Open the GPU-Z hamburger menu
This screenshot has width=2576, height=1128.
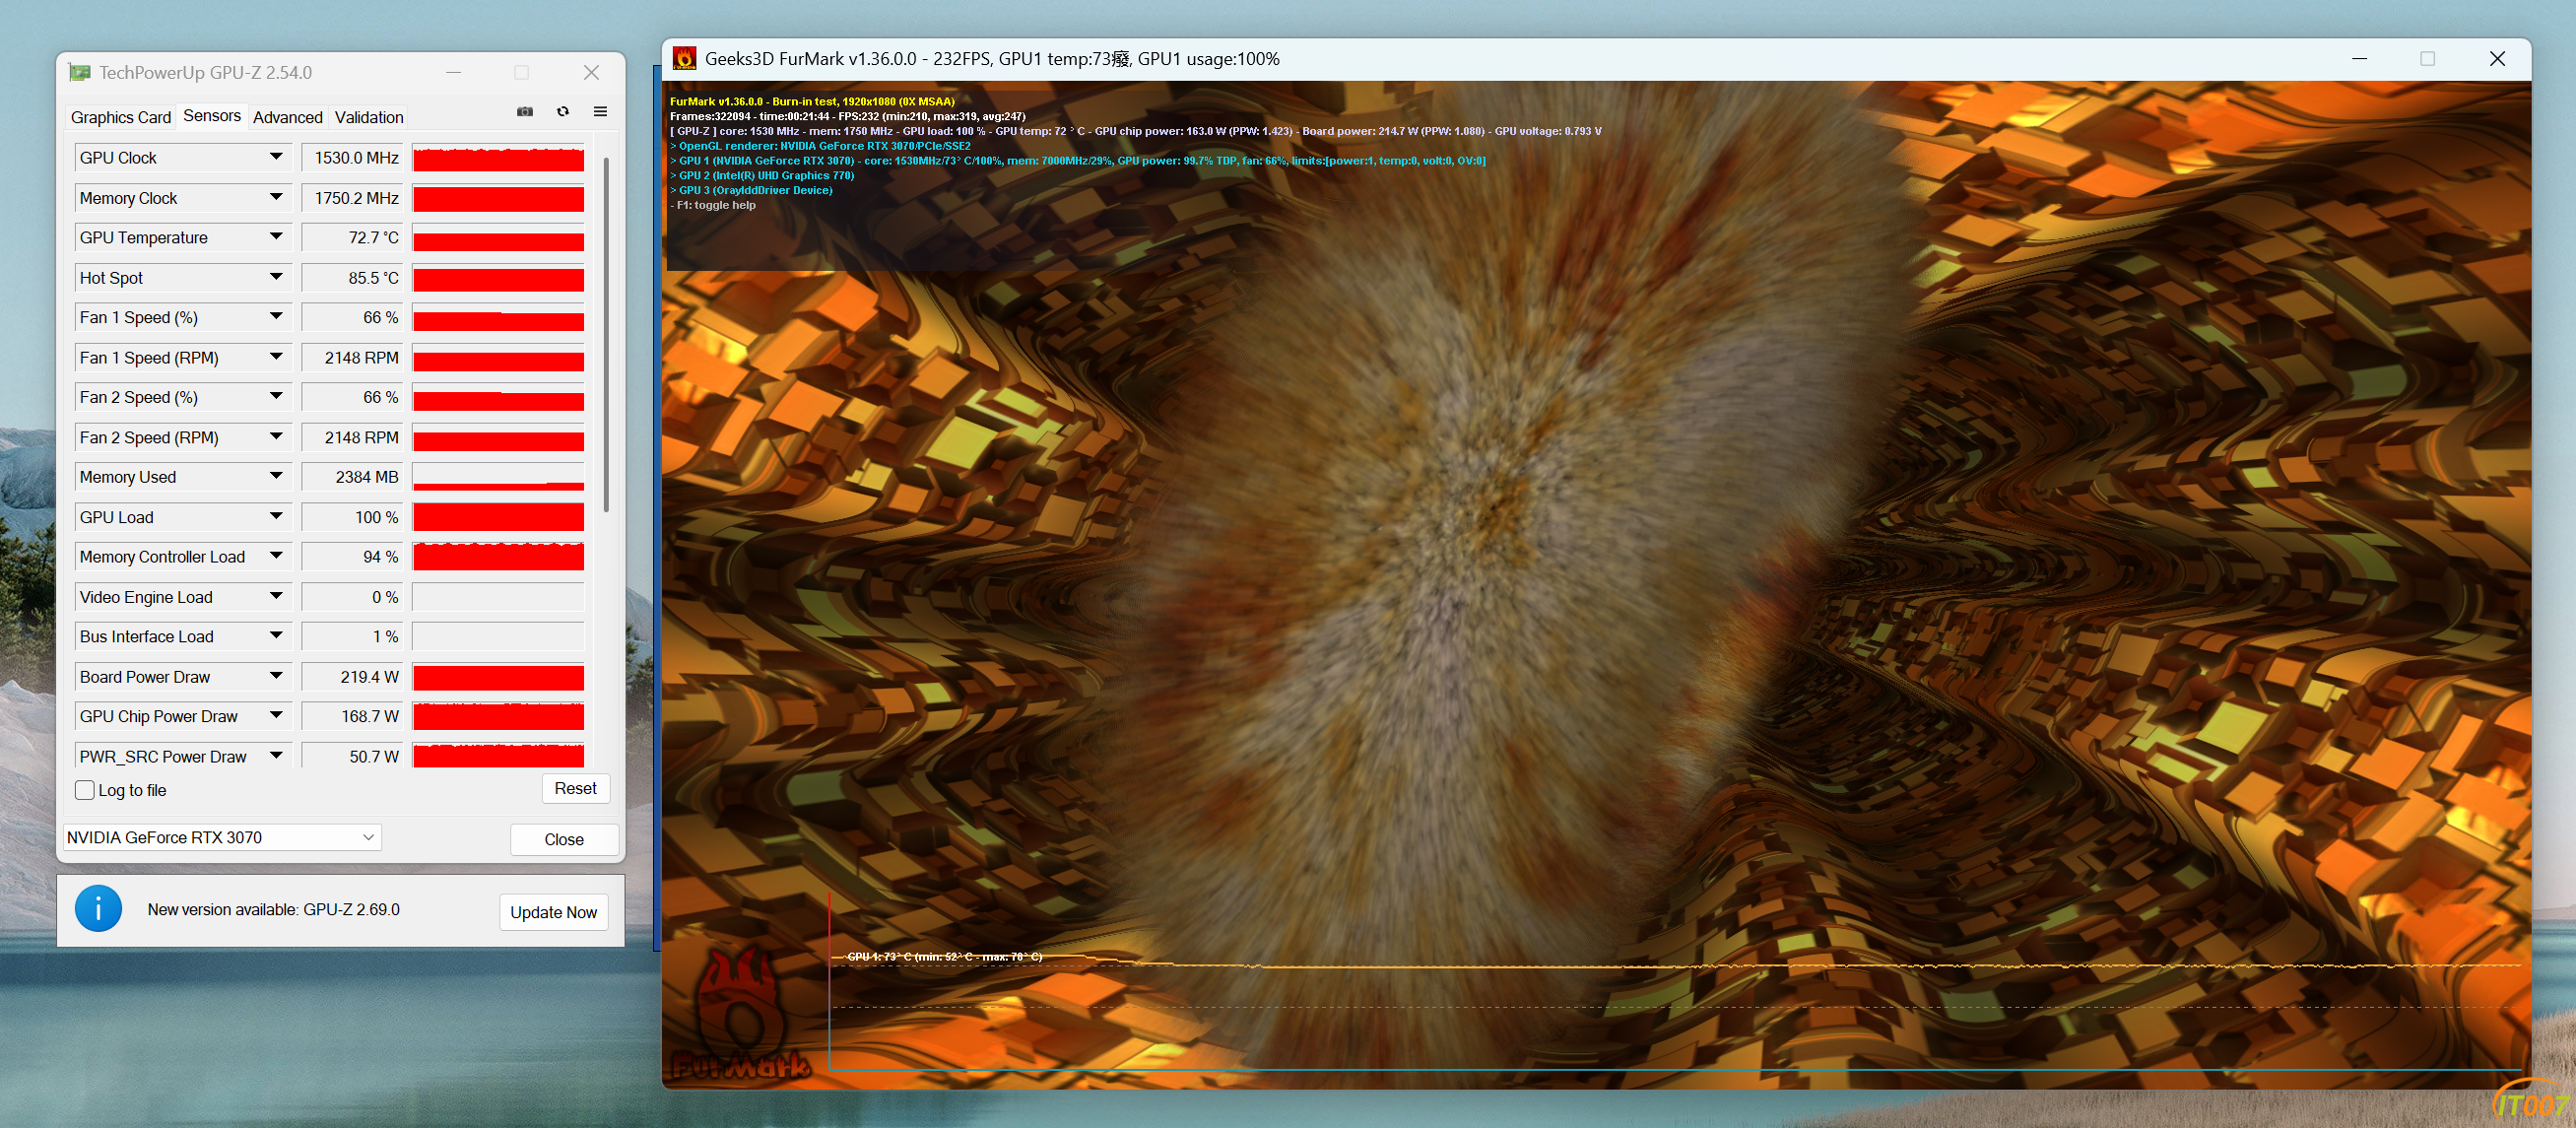pyautogui.click(x=600, y=112)
